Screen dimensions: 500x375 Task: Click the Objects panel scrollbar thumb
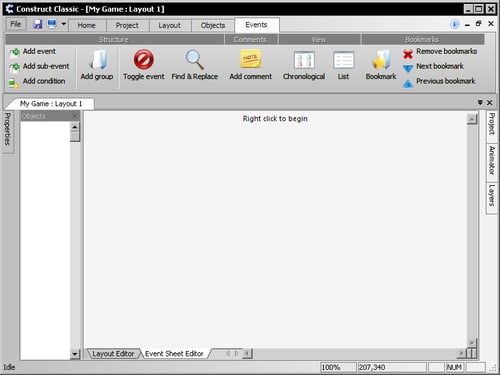pos(75,137)
